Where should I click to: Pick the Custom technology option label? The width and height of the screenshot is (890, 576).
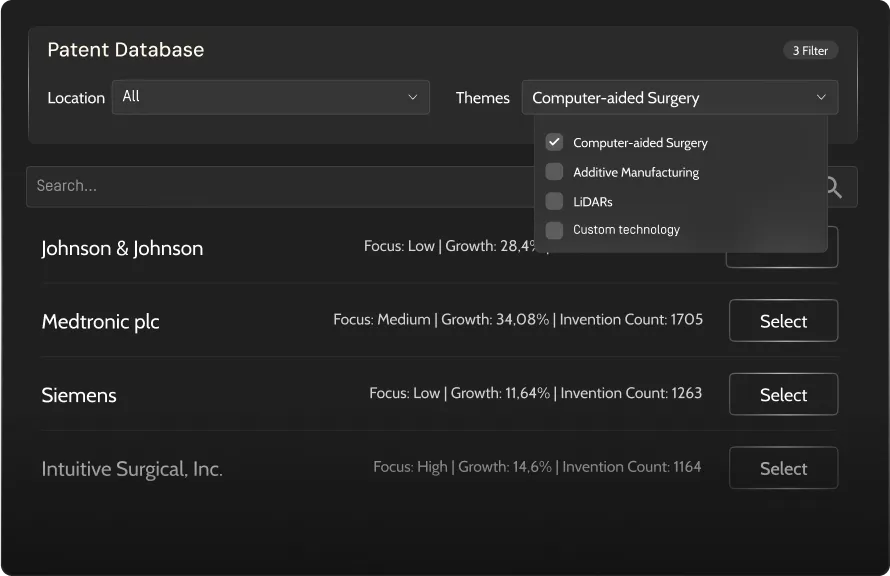pyautogui.click(x=626, y=229)
